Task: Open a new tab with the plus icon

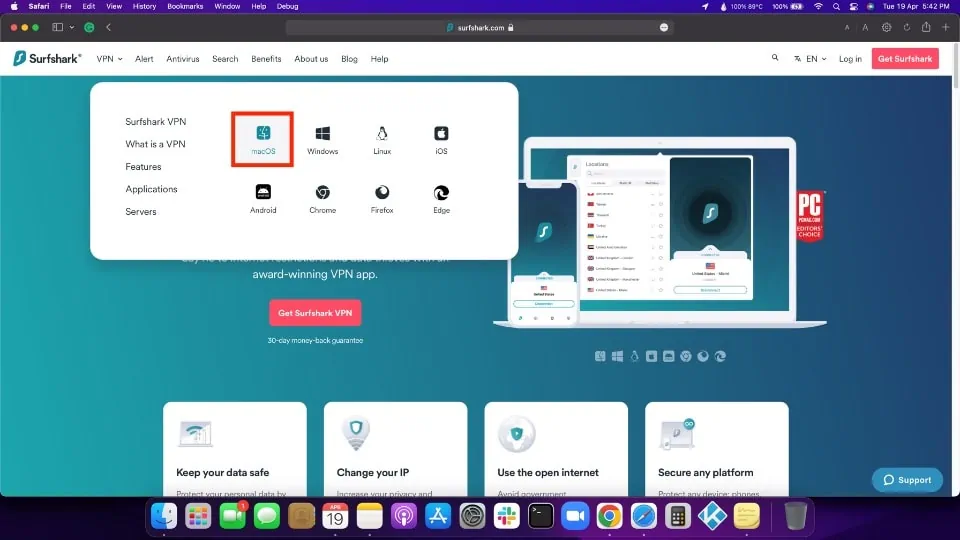Action: point(946,27)
